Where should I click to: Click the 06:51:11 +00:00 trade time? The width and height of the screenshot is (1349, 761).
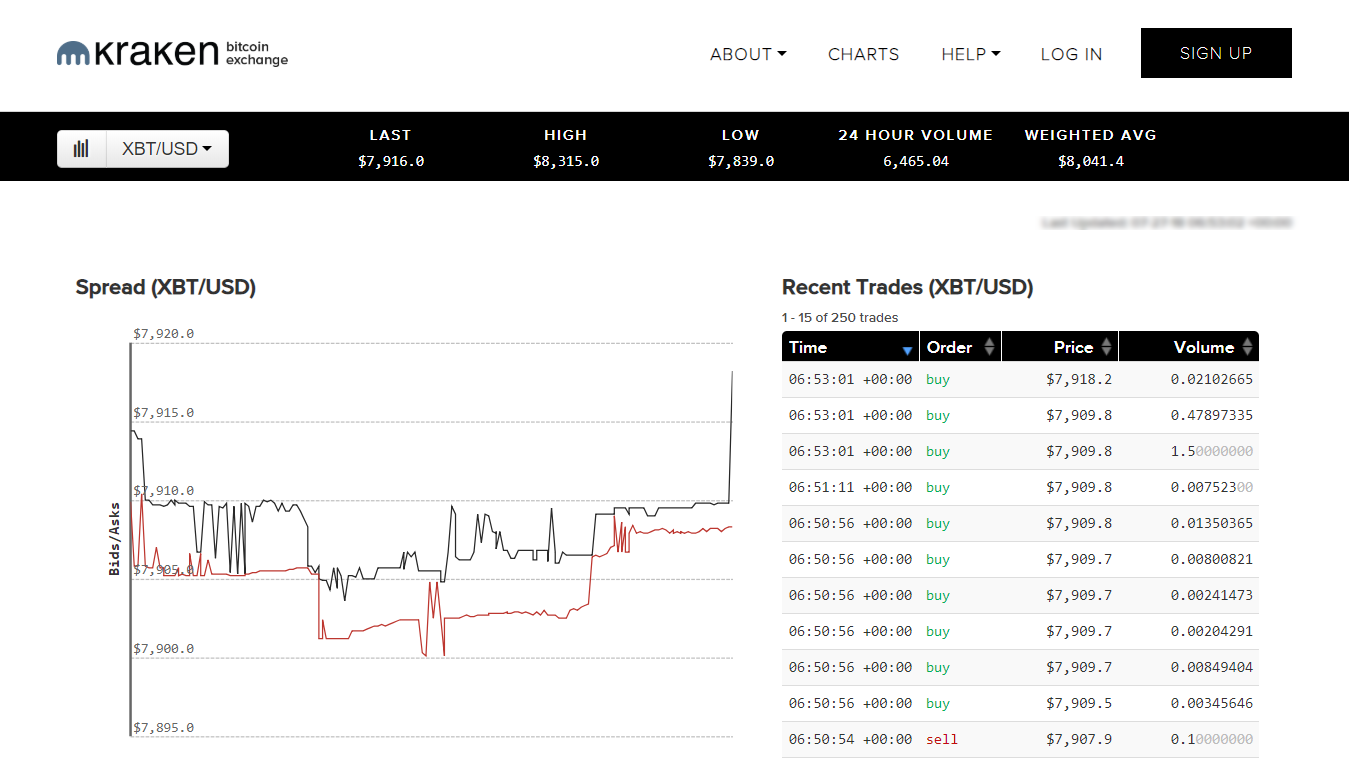click(851, 487)
